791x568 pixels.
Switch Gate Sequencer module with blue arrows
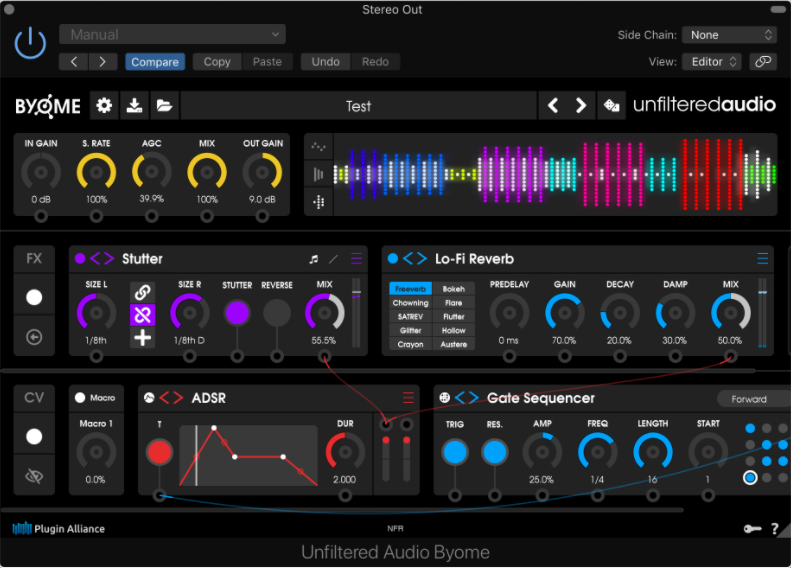pos(467,397)
